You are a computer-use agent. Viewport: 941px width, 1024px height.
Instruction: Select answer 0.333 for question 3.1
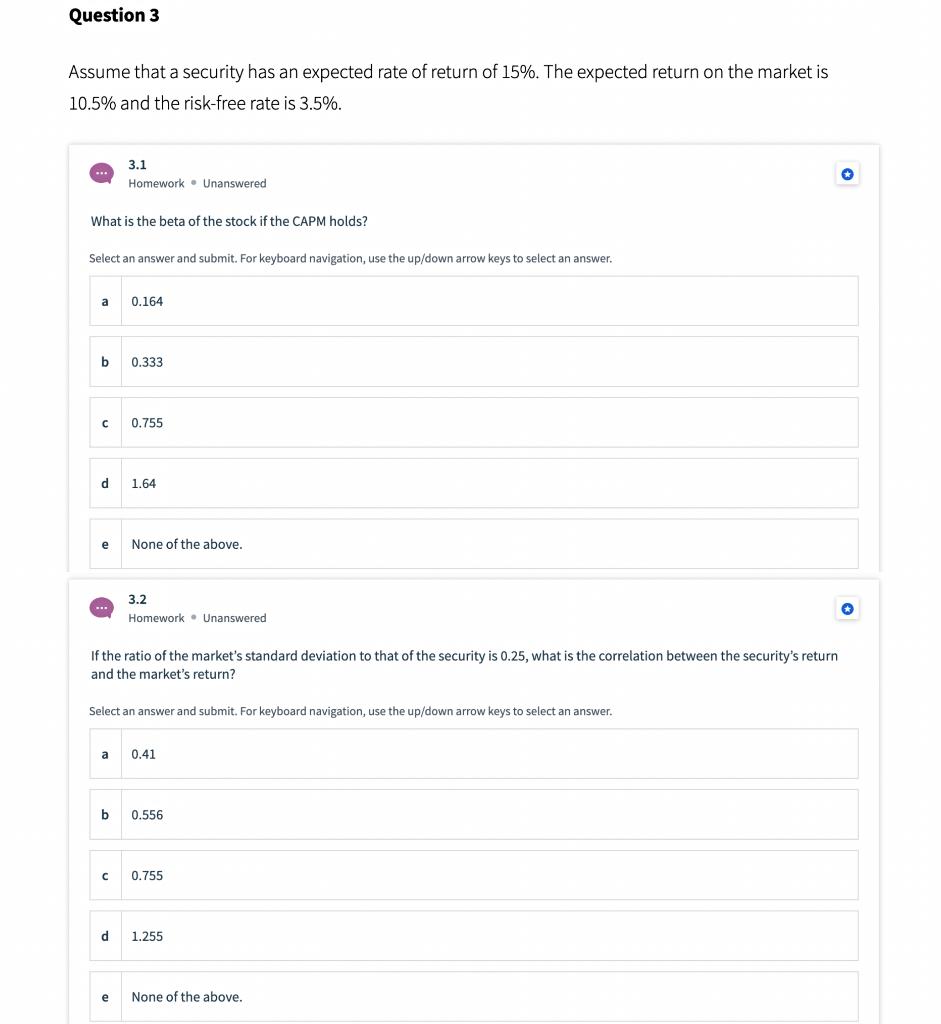pyautogui.click(x=472, y=361)
